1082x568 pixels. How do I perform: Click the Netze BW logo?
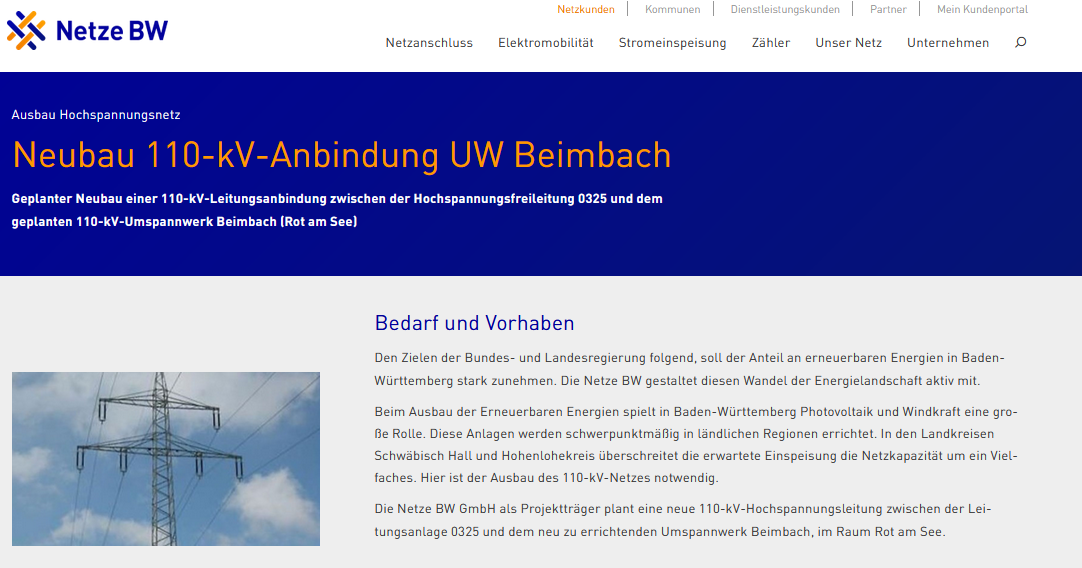tap(87, 30)
